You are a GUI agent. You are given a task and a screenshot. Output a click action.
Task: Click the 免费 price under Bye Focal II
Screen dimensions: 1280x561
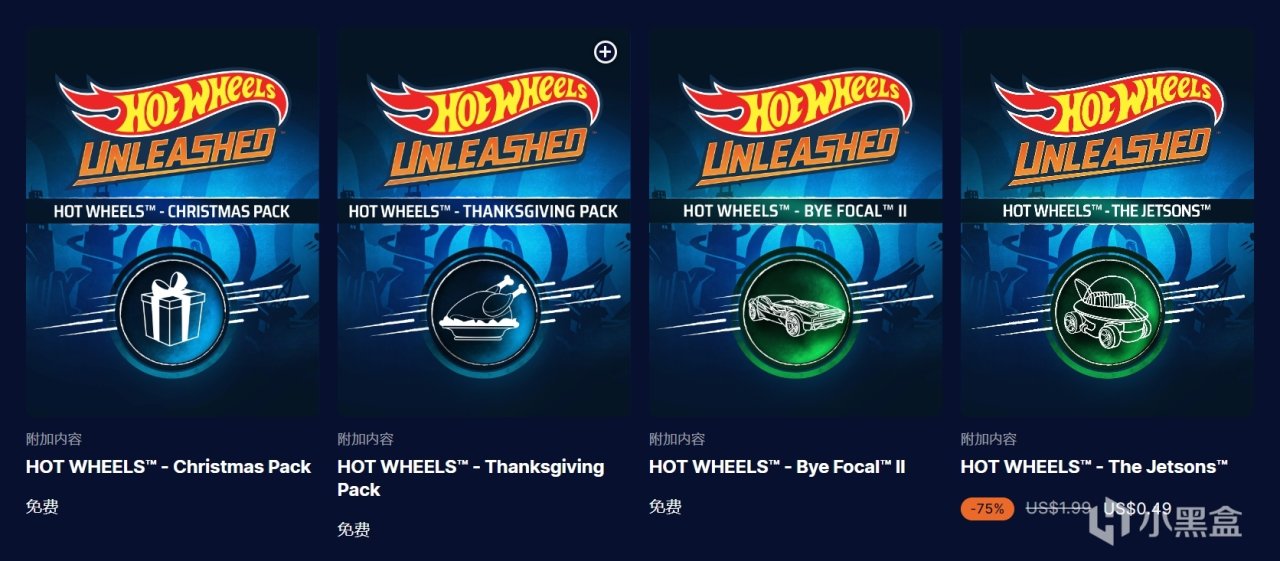(665, 507)
